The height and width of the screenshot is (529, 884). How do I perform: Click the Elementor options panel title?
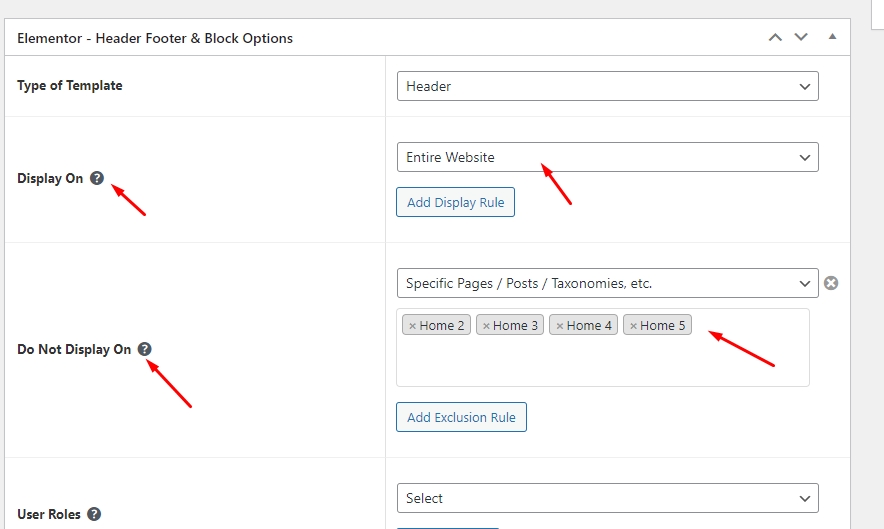[x=155, y=38]
